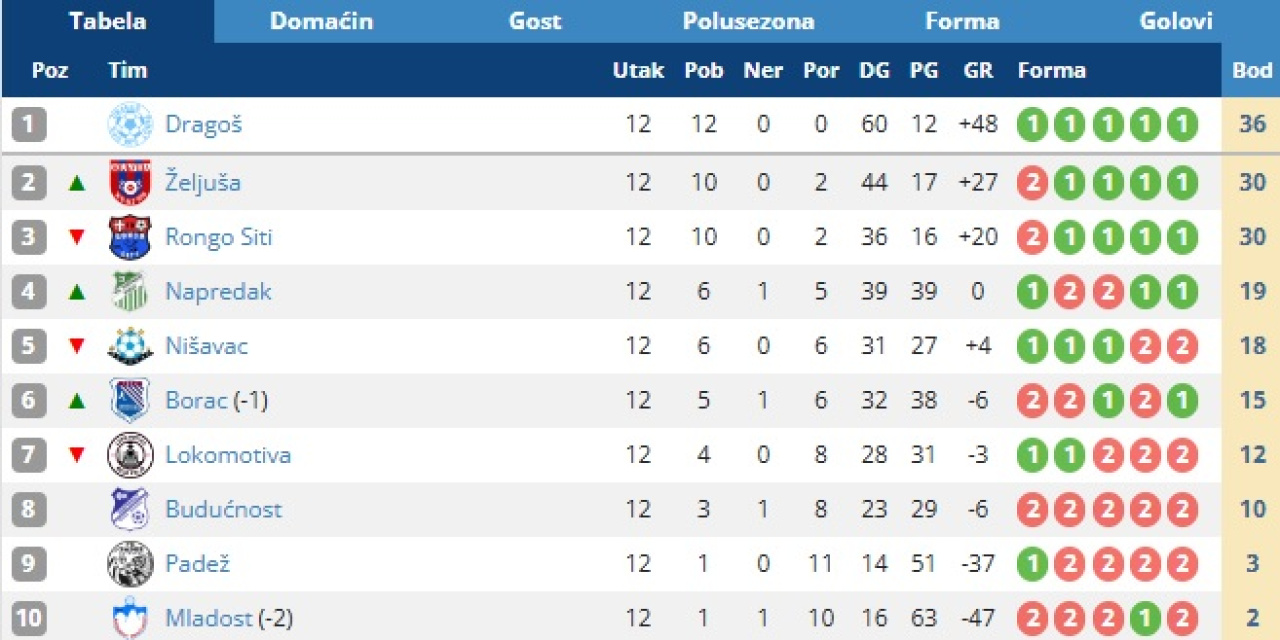1280x640 pixels.
Task: Click the Borac team shield icon
Action: tap(130, 400)
